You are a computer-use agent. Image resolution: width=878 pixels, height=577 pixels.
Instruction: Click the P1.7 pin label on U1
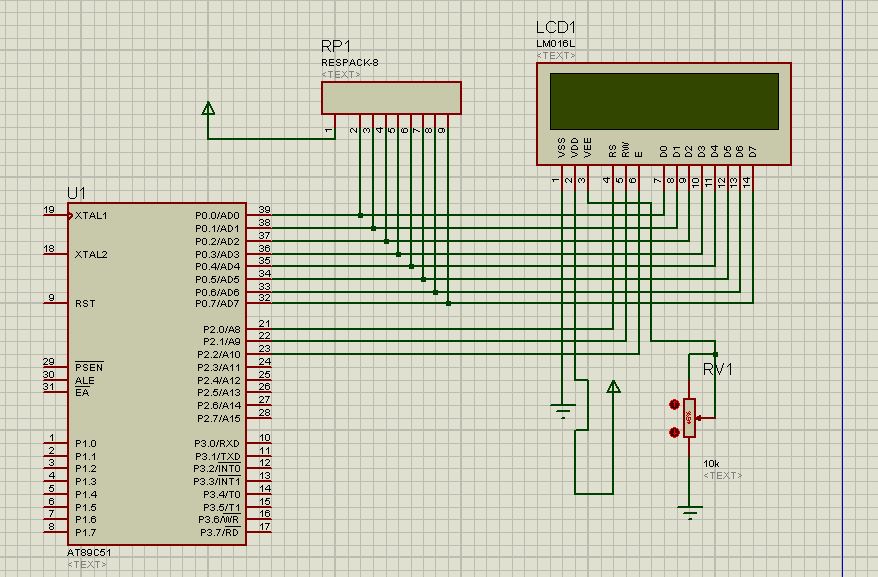click(86, 533)
